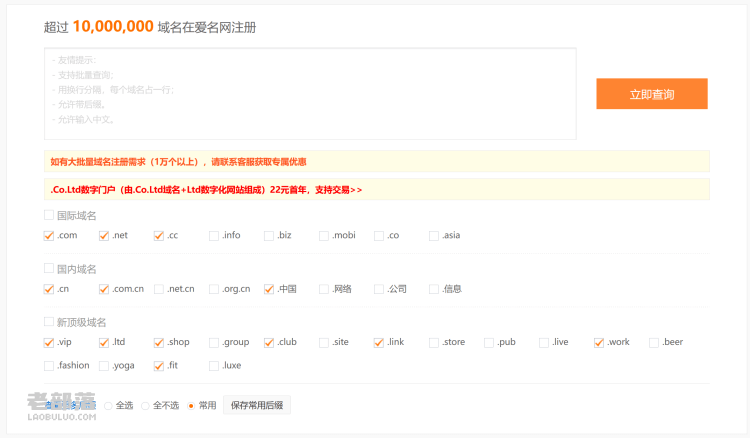Tick the .mobi checkbox
The image size is (750, 438).
324,235
